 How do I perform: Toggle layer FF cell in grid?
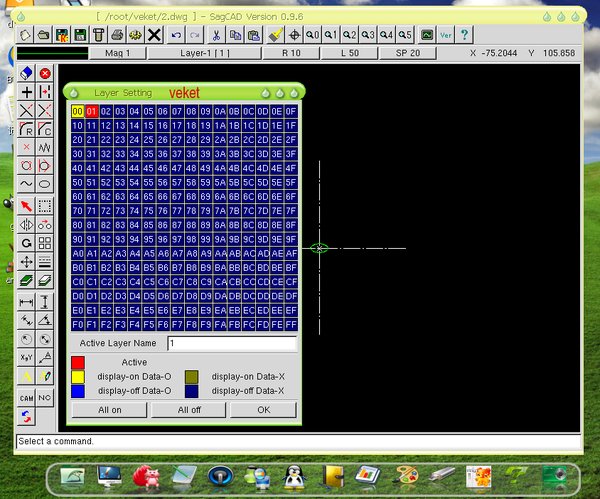[x=291, y=325]
